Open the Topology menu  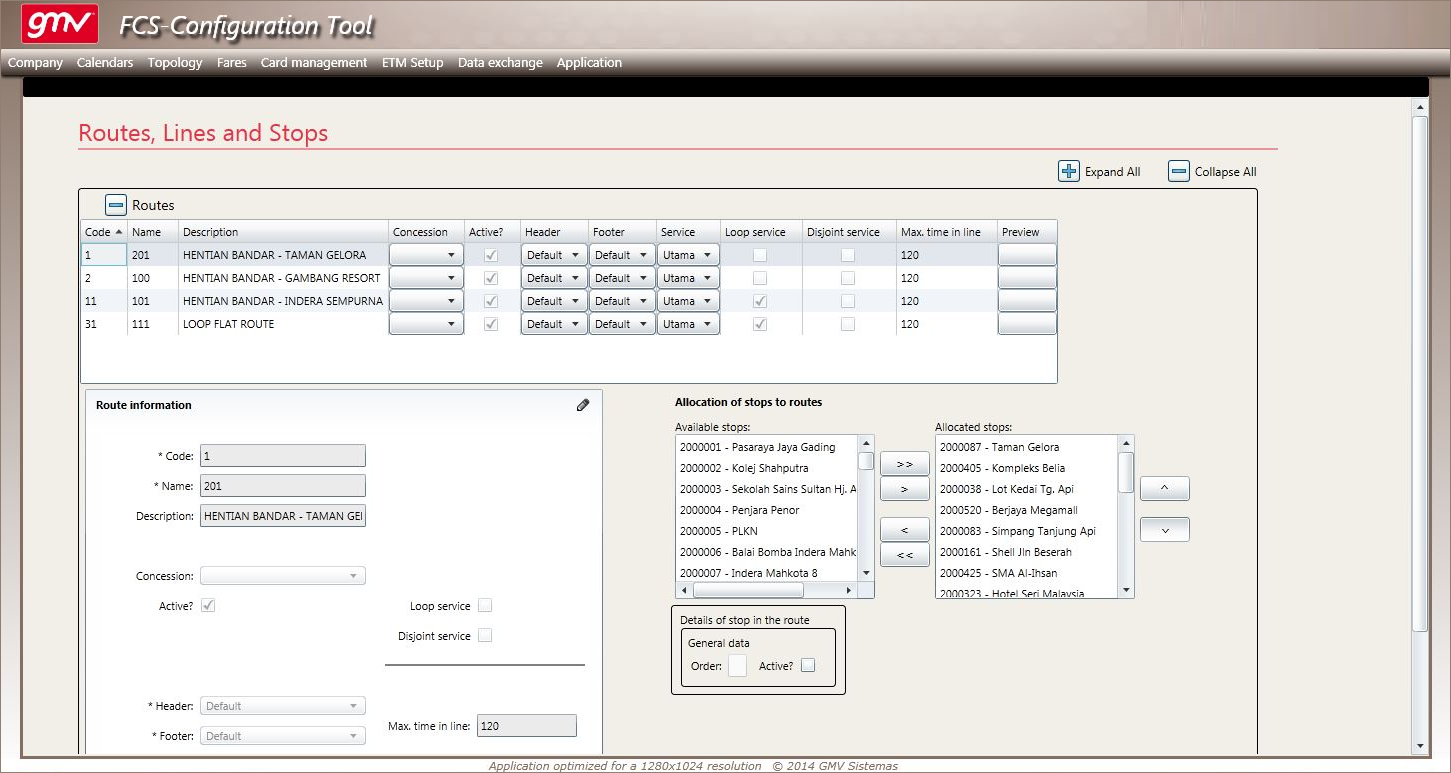(x=175, y=62)
